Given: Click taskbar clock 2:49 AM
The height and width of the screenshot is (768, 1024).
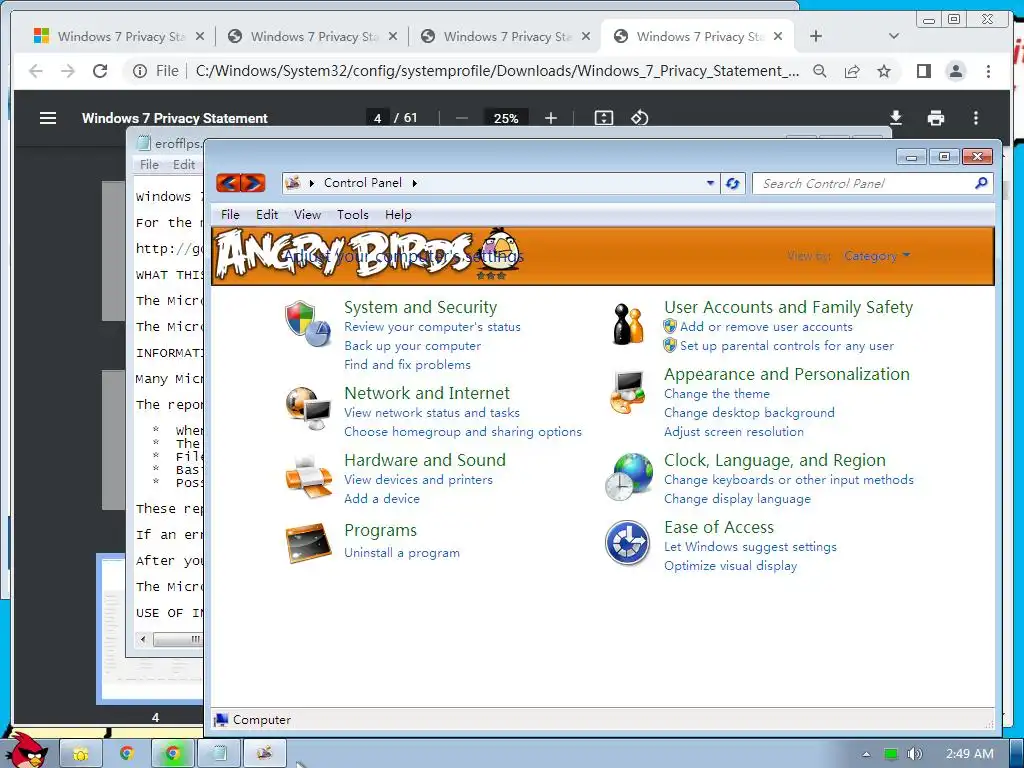Looking at the screenshot, I should [x=969, y=754].
